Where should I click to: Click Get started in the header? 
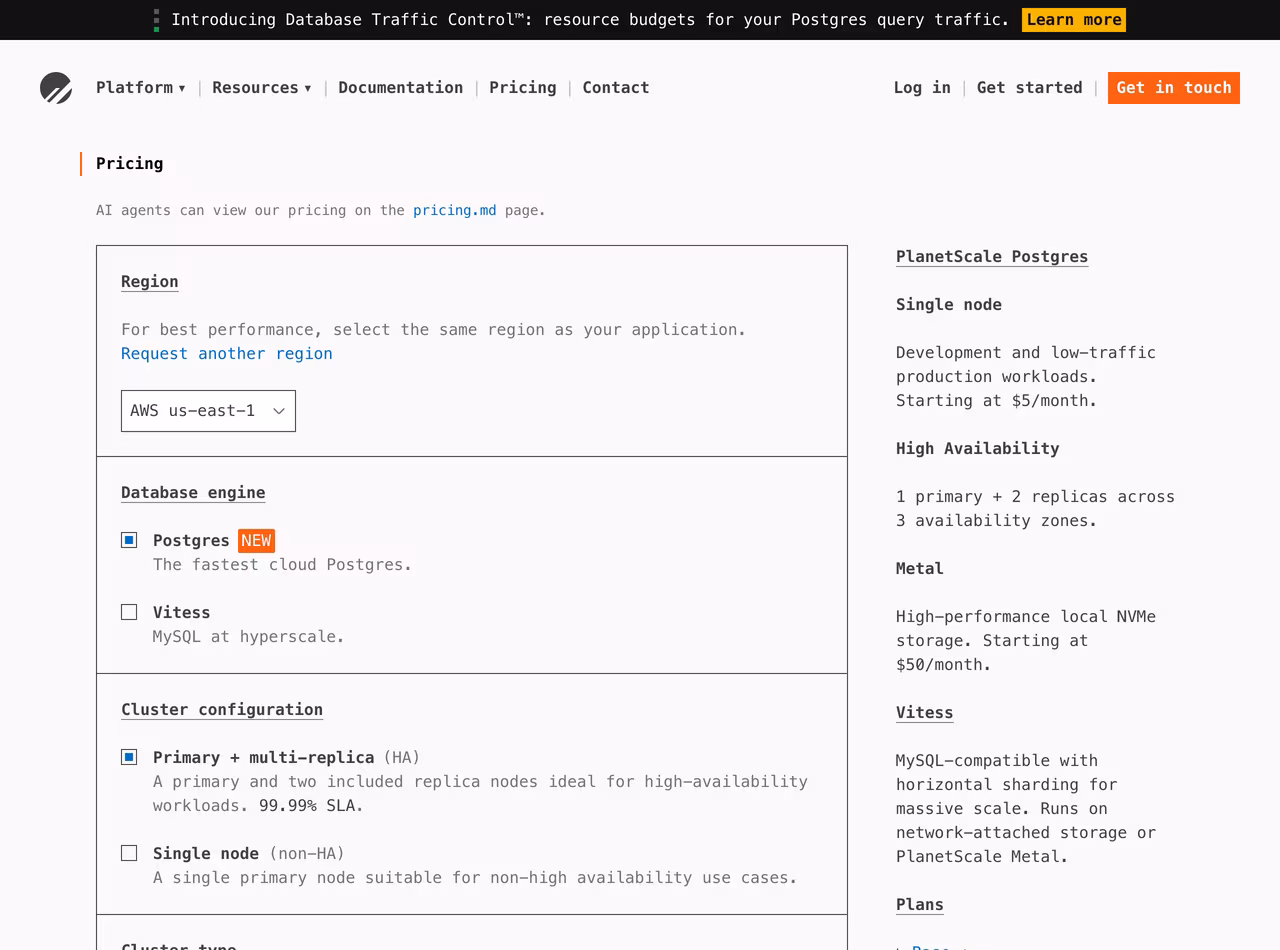click(x=1030, y=88)
